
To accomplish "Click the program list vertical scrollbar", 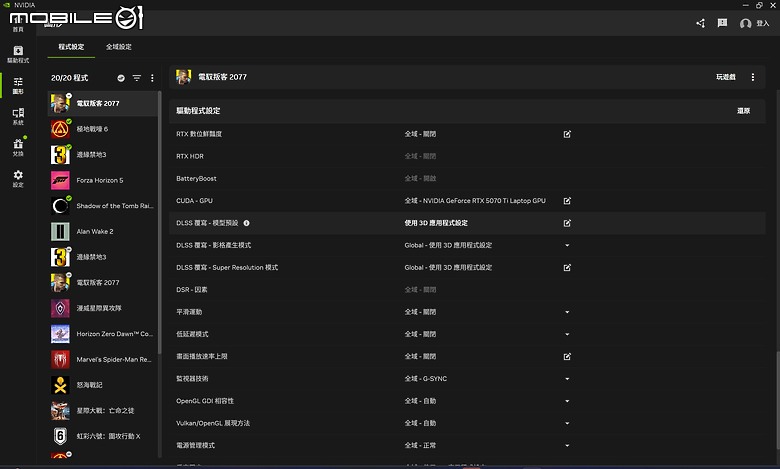I will pyautogui.click(x=160, y=223).
